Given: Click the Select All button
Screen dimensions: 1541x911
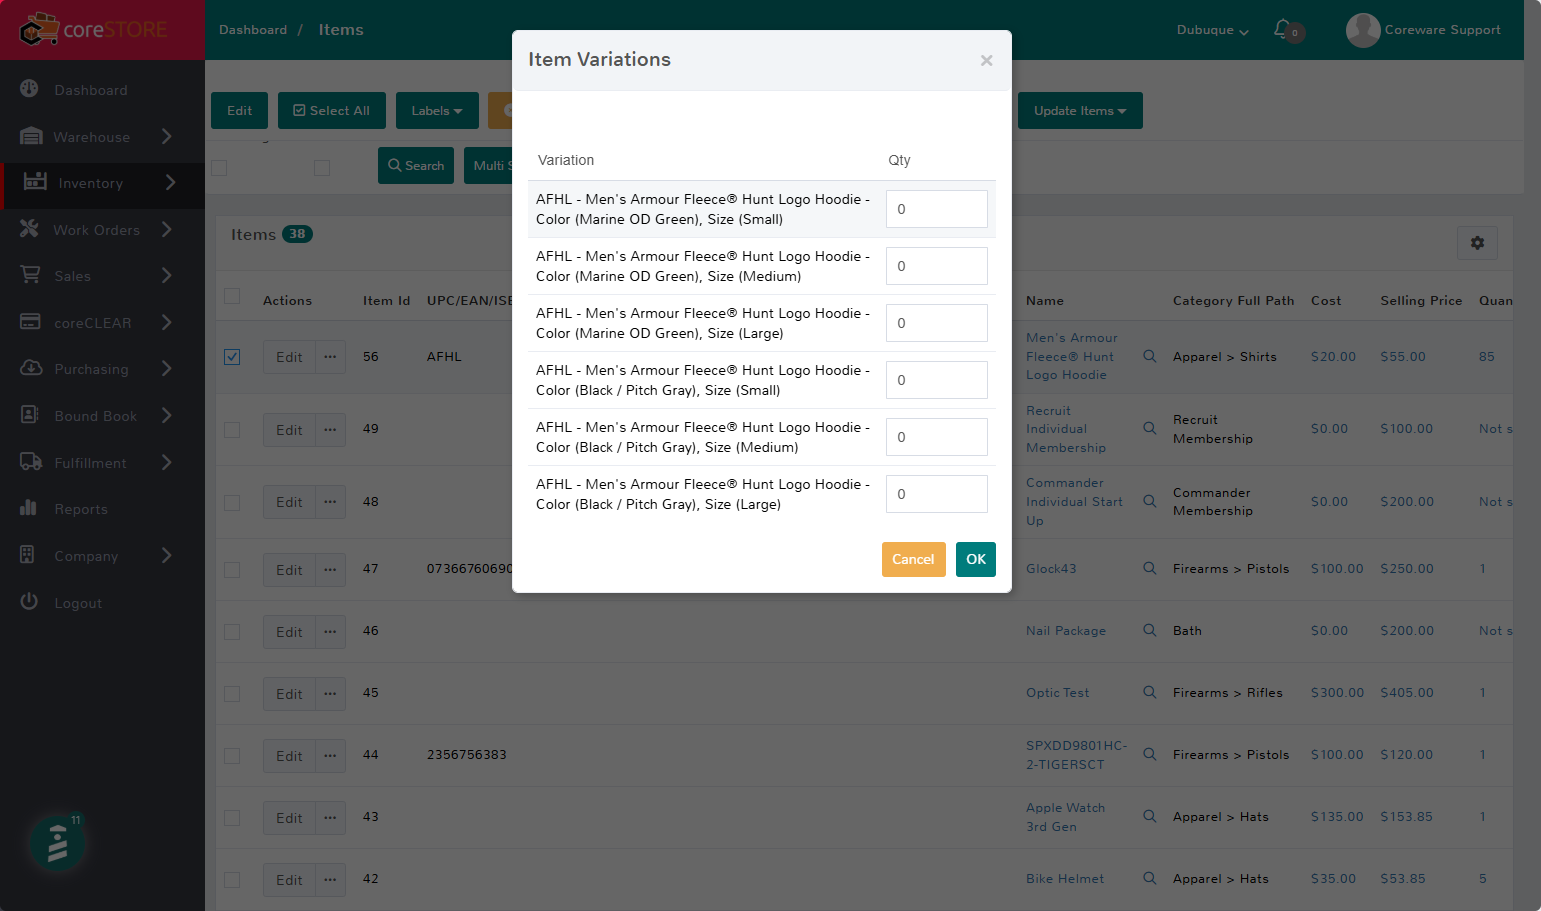Looking at the screenshot, I should 331,111.
